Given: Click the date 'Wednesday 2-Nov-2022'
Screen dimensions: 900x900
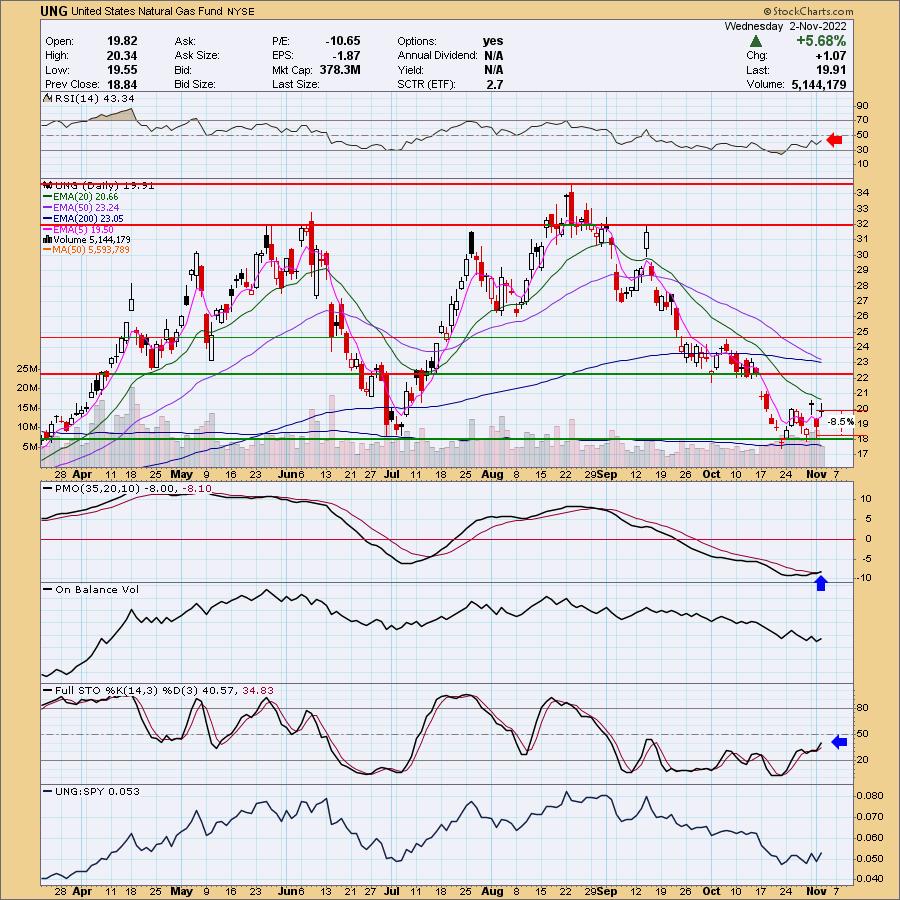Looking at the screenshot, I should (785, 26).
